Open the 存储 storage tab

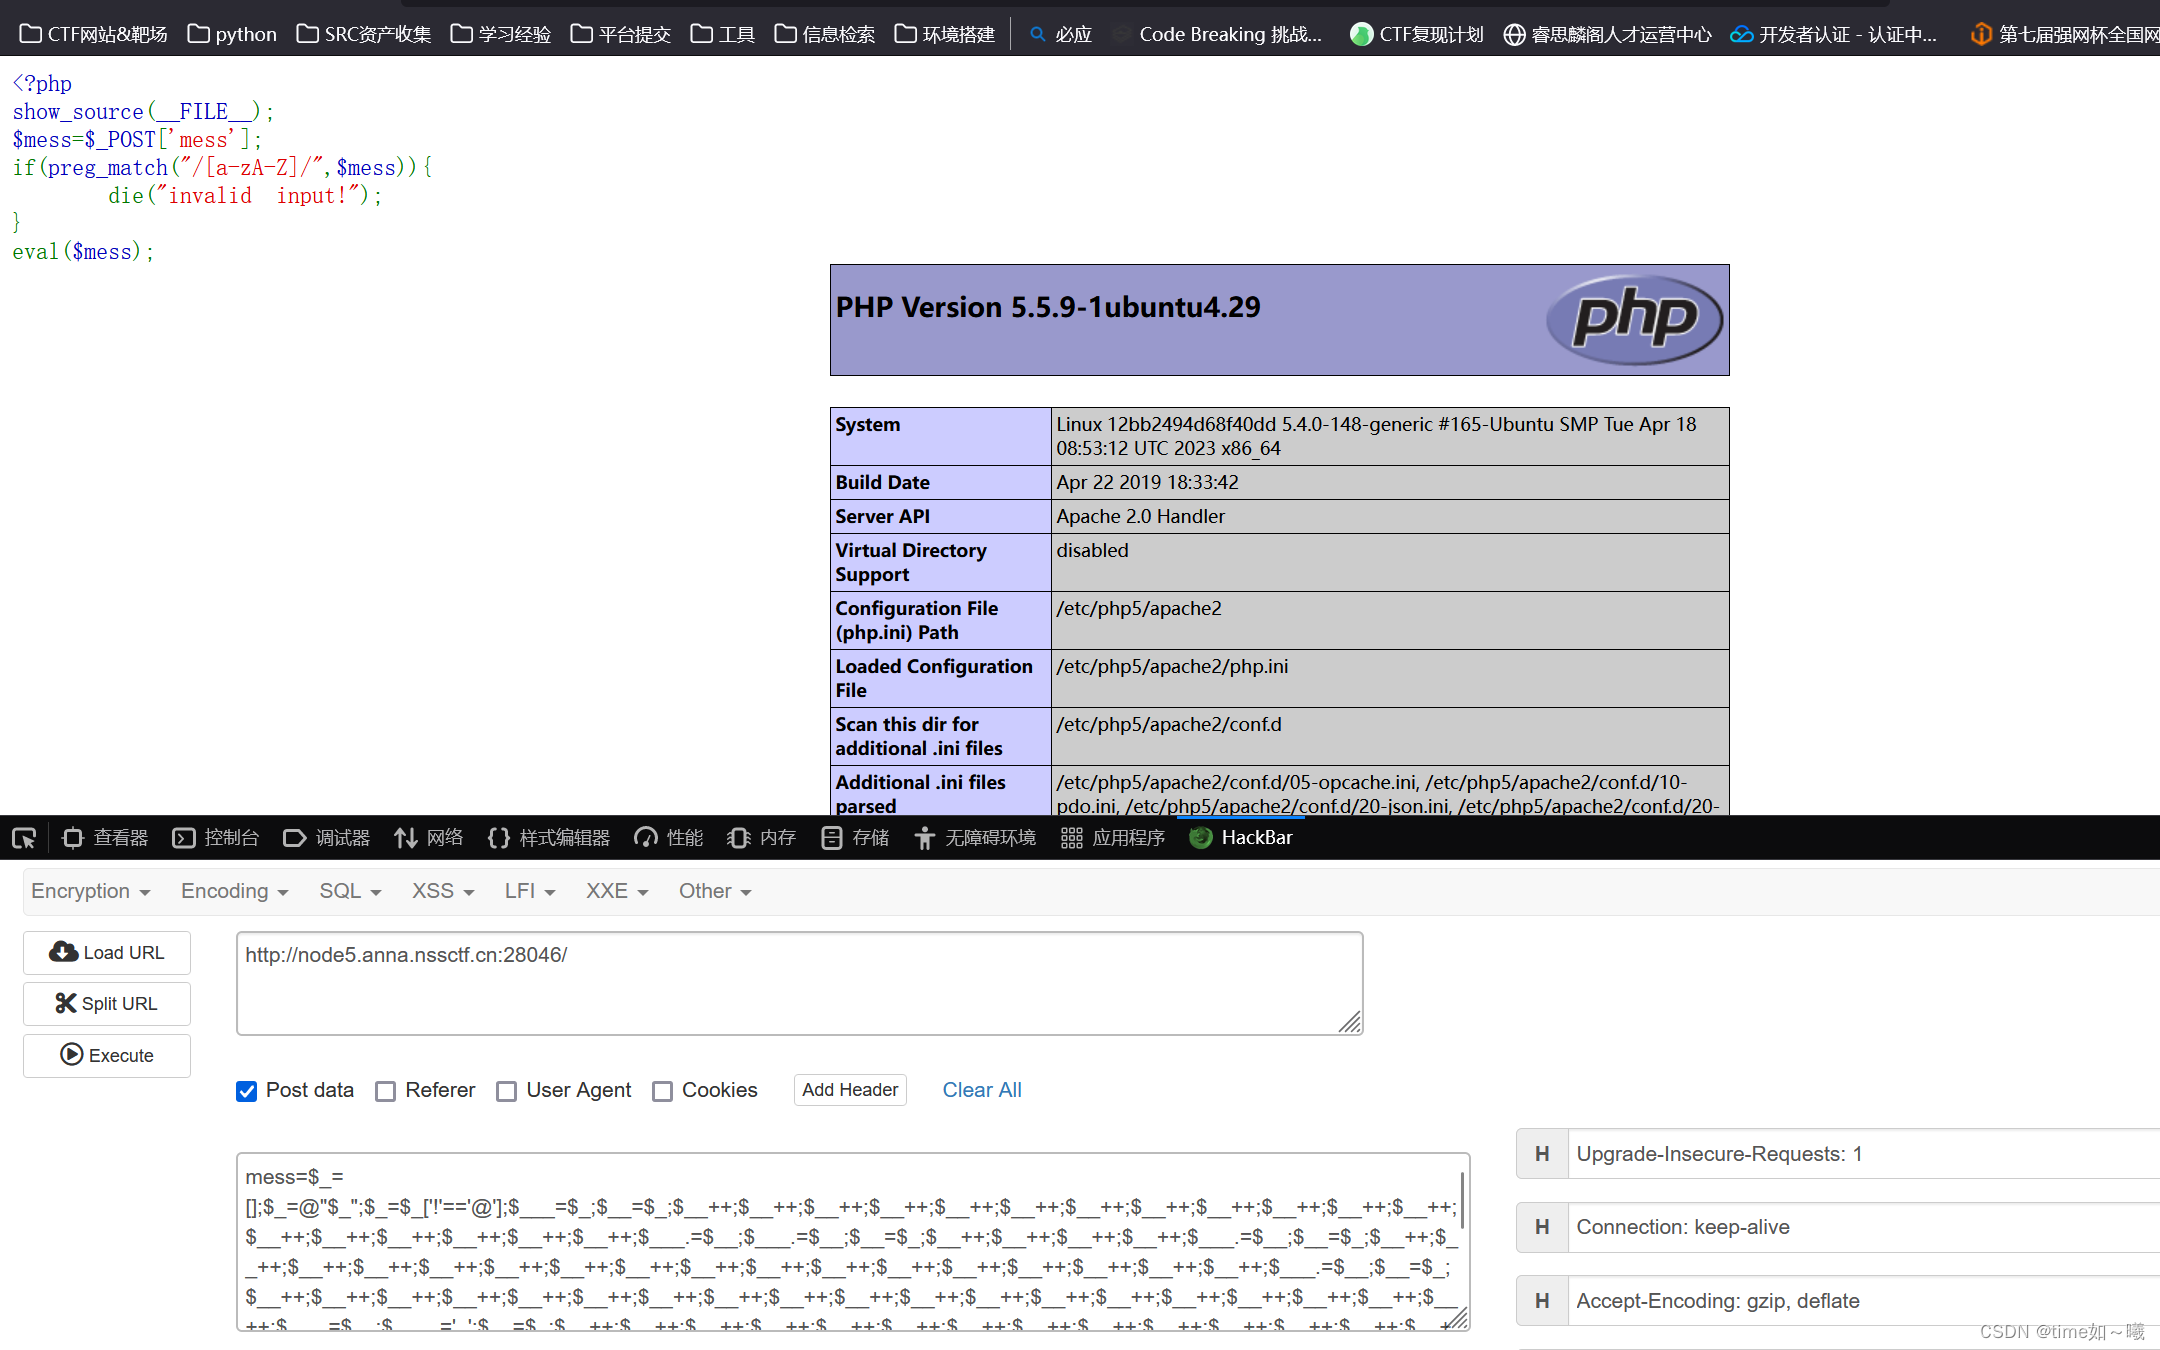pyautogui.click(x=855, y=838)
